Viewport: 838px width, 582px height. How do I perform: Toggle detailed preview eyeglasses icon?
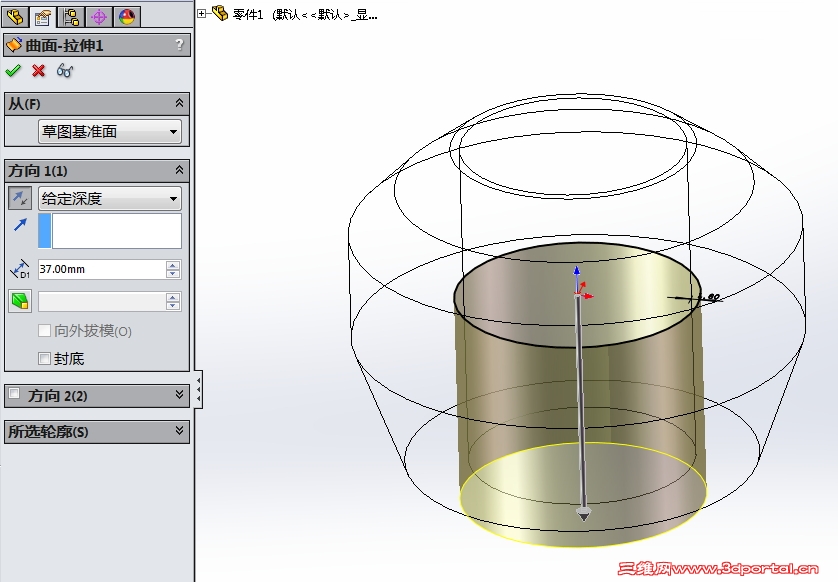(65, 70)
